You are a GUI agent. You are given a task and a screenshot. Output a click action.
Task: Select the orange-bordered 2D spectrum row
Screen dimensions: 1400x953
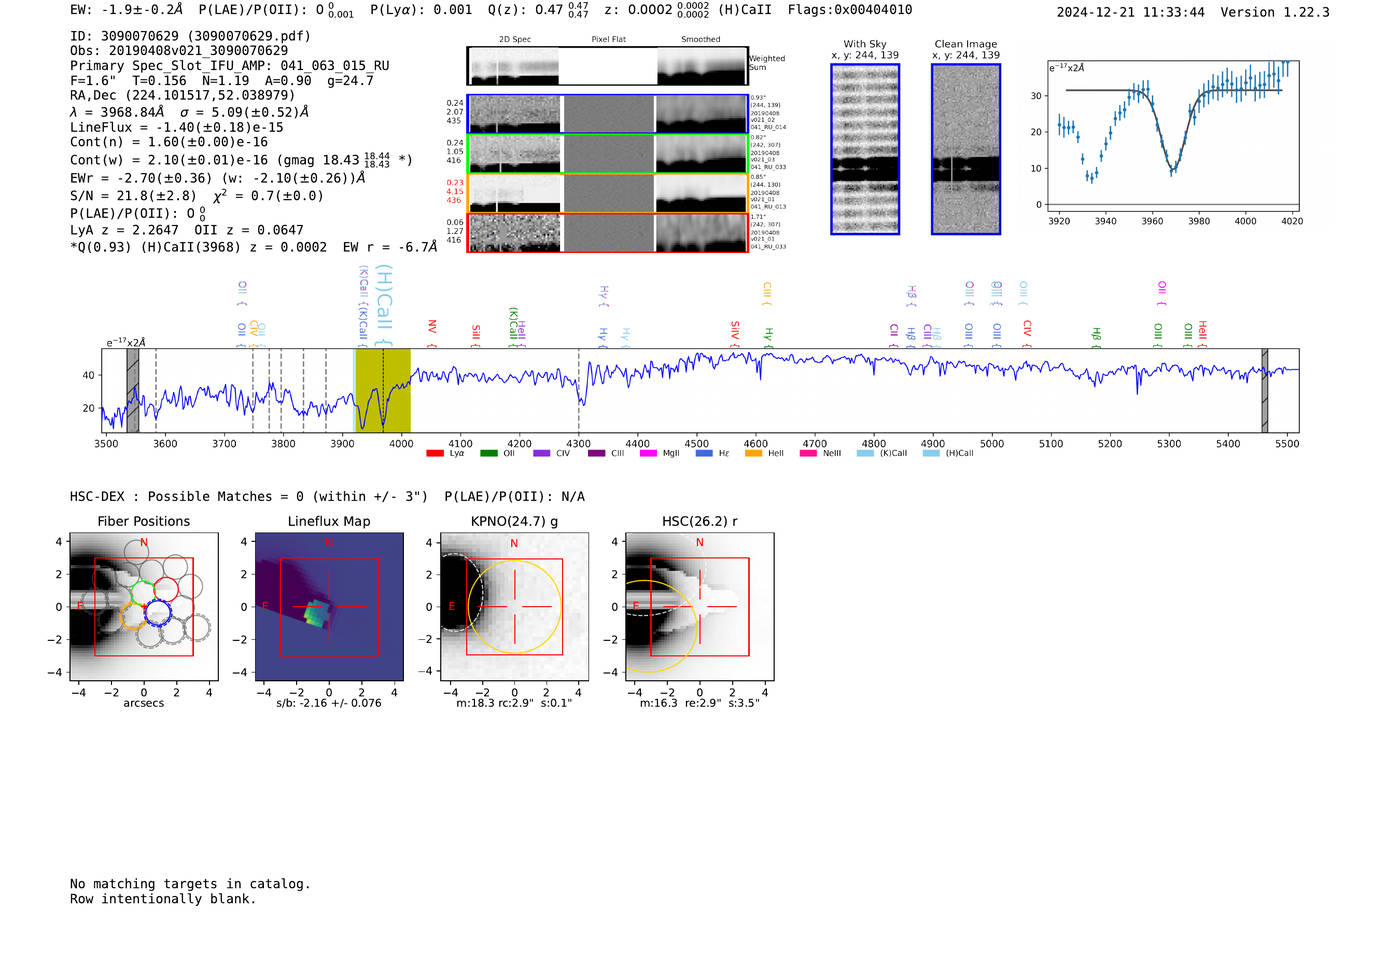(x=608, y=193)
